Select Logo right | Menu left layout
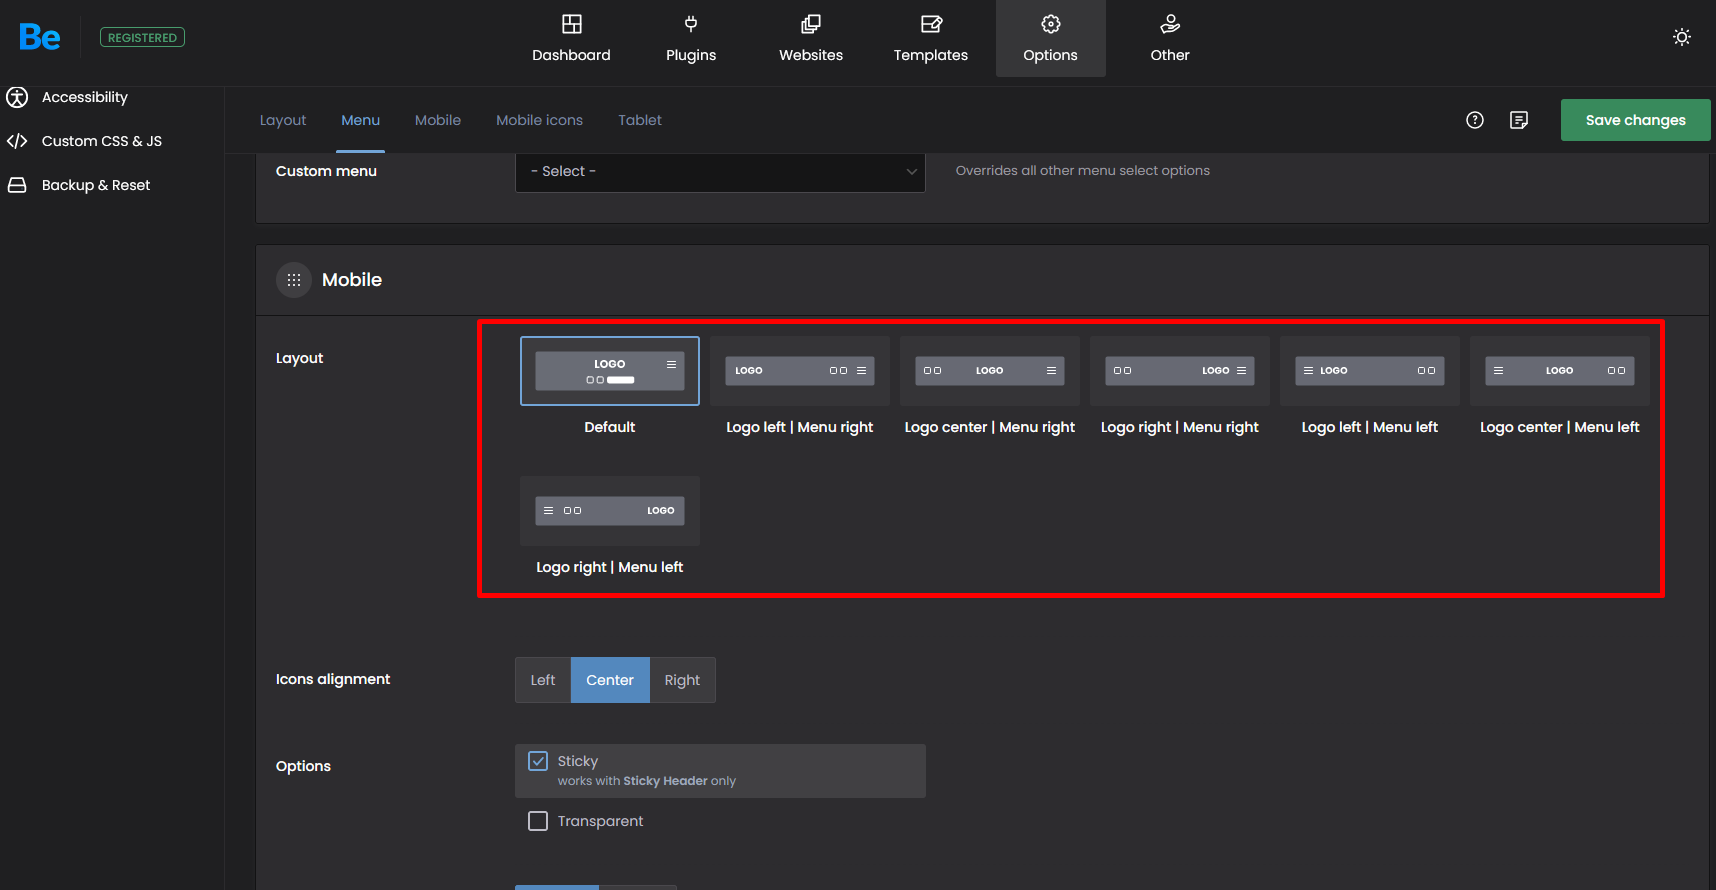 [610, 511]
